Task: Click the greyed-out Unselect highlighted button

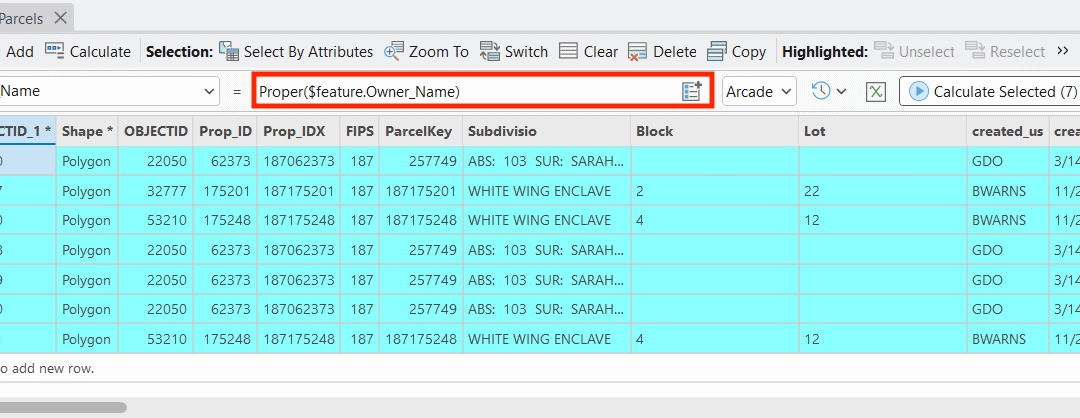Action: click(x=914, y=52)
